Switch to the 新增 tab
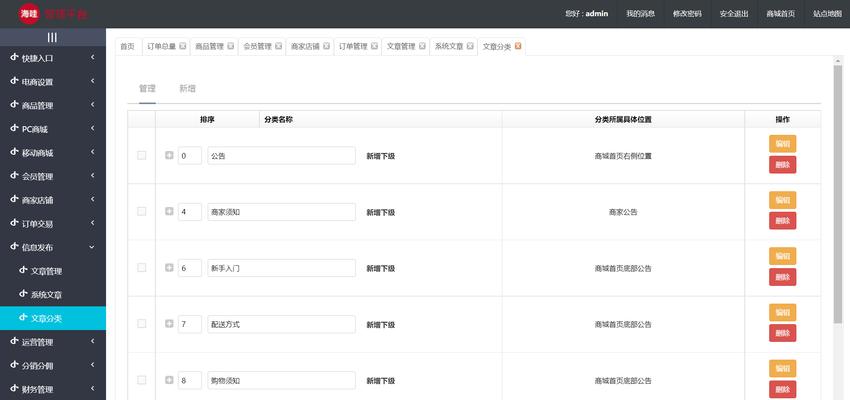This screenshot has height=400, width=850. pyautogui.click(x=188, y=89)
